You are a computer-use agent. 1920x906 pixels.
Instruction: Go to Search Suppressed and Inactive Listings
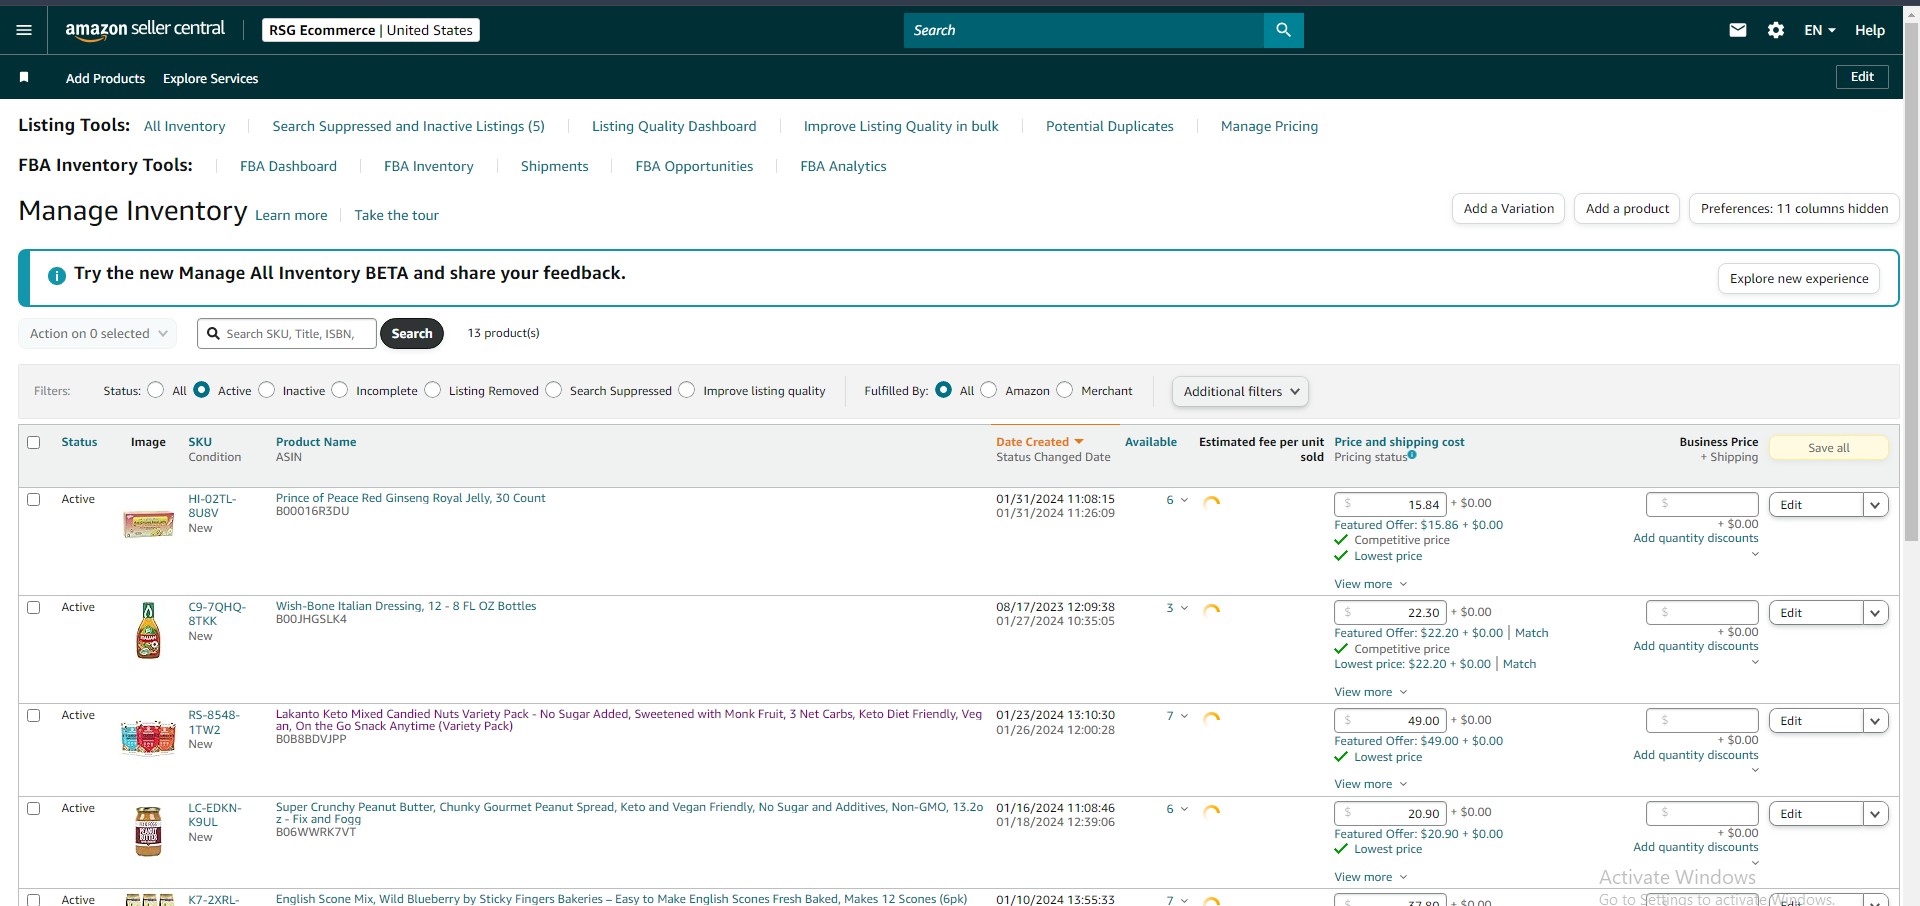click(408, 126)
